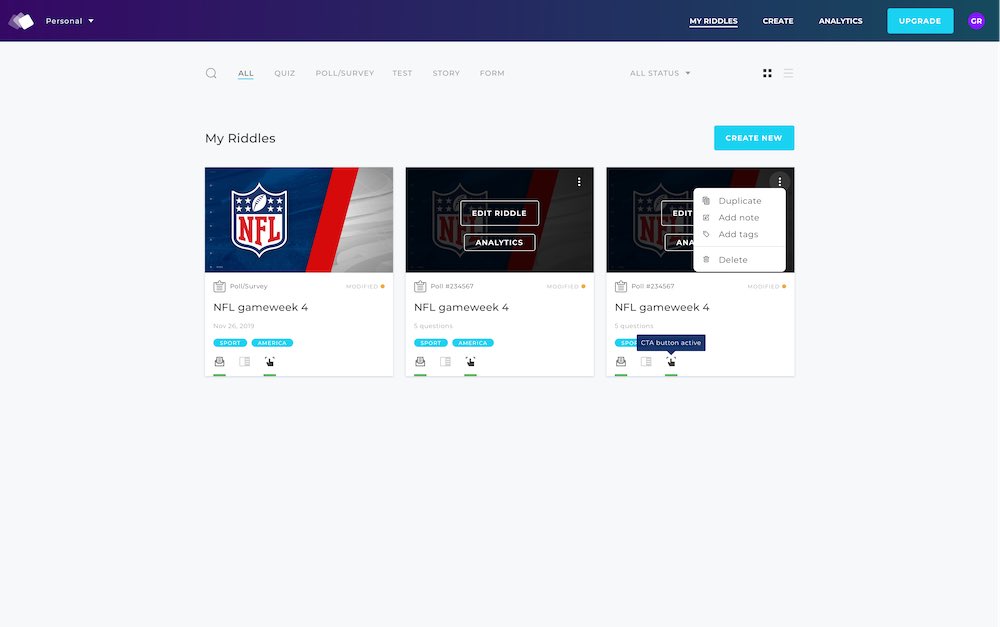Open the Personal workspace dropdown
Viewport: 1000px width, 627px height.
click(x=70, y=21)
